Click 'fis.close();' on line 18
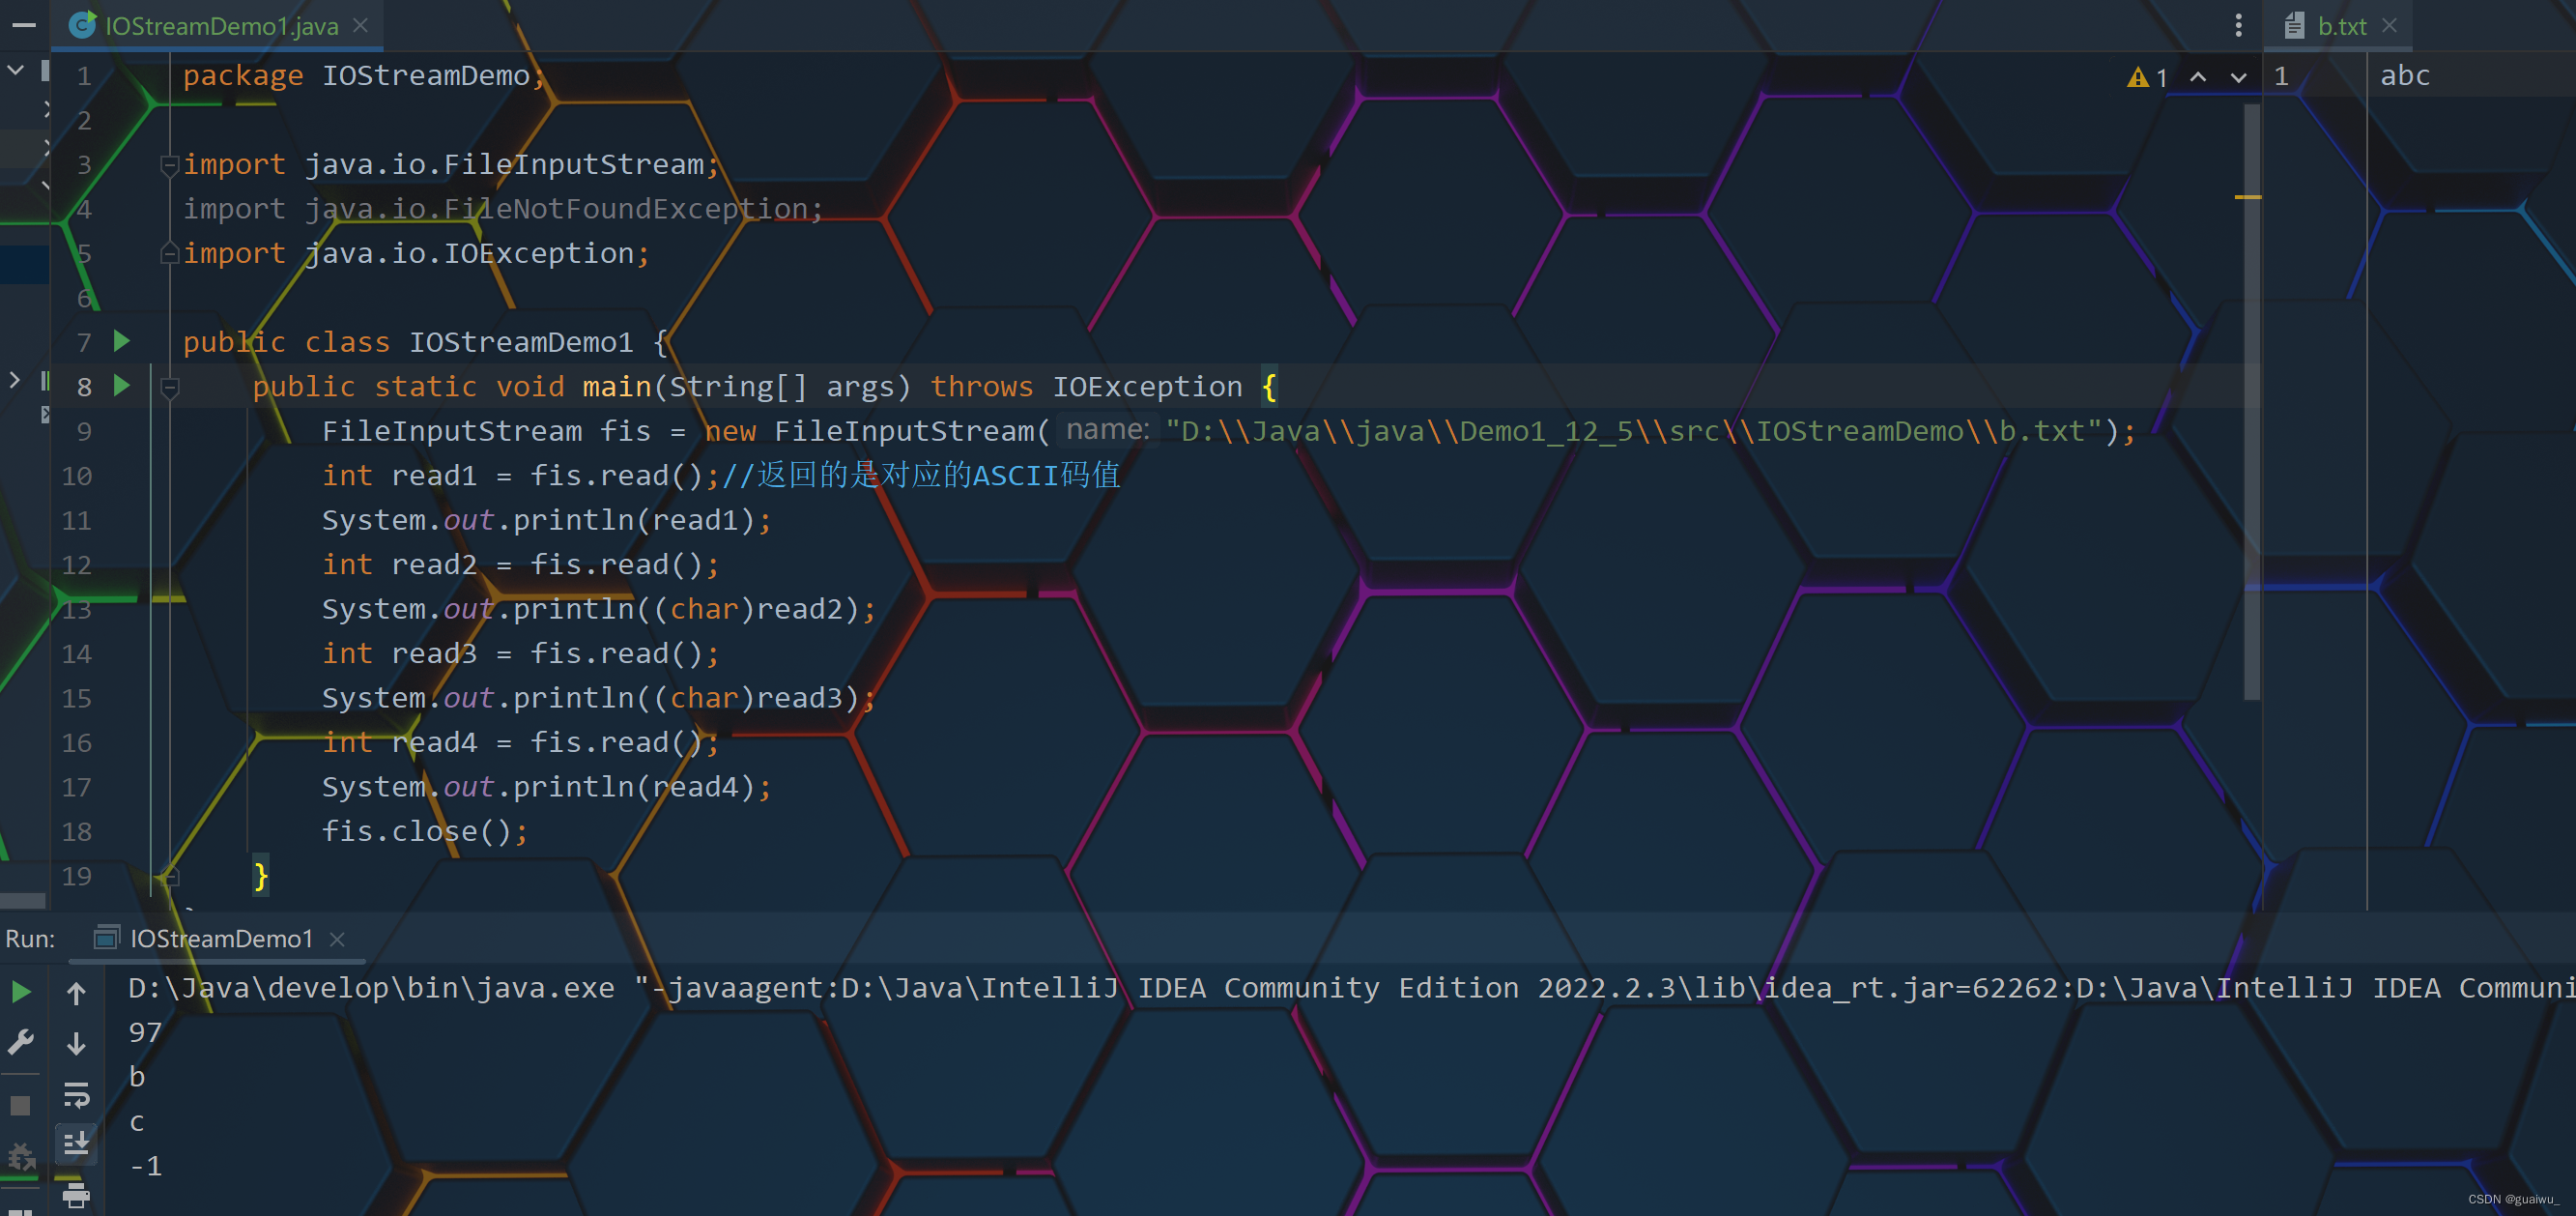The image size is (2576, 1216). pos(424,831)
